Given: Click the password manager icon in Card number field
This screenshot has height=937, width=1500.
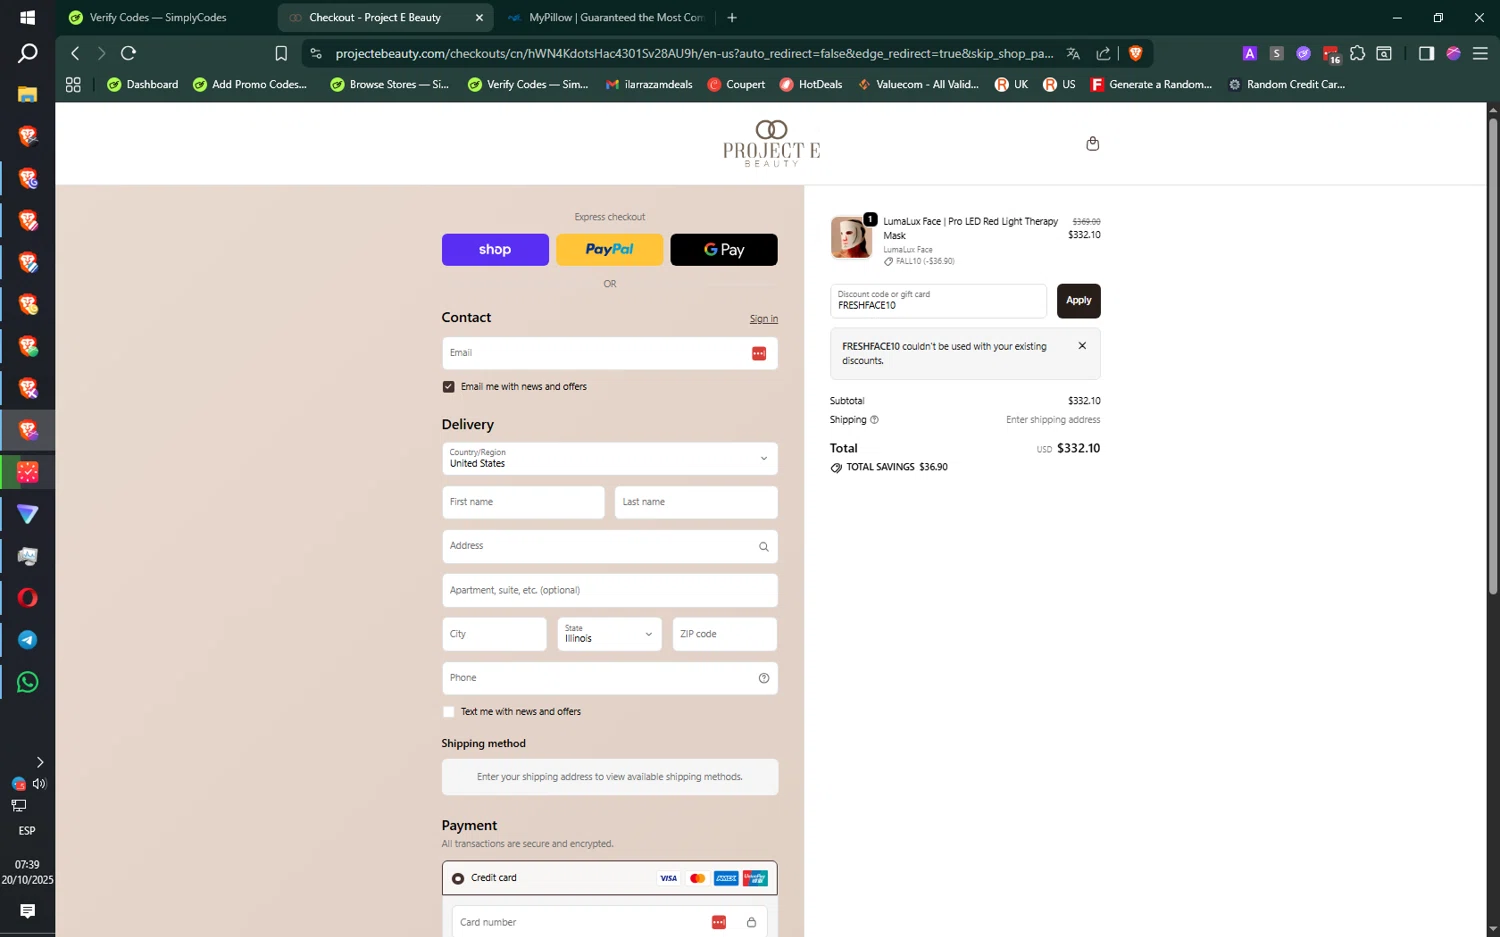Looking at the screenshot, I should [718, 922].
